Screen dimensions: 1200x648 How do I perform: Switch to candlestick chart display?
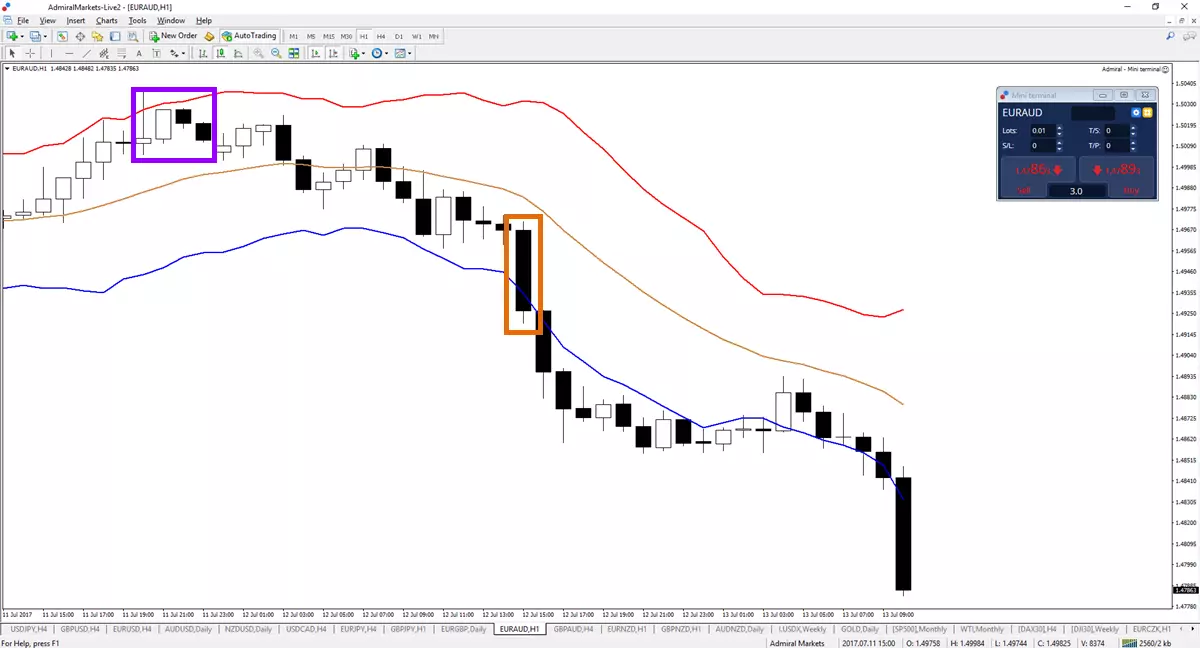220,53
